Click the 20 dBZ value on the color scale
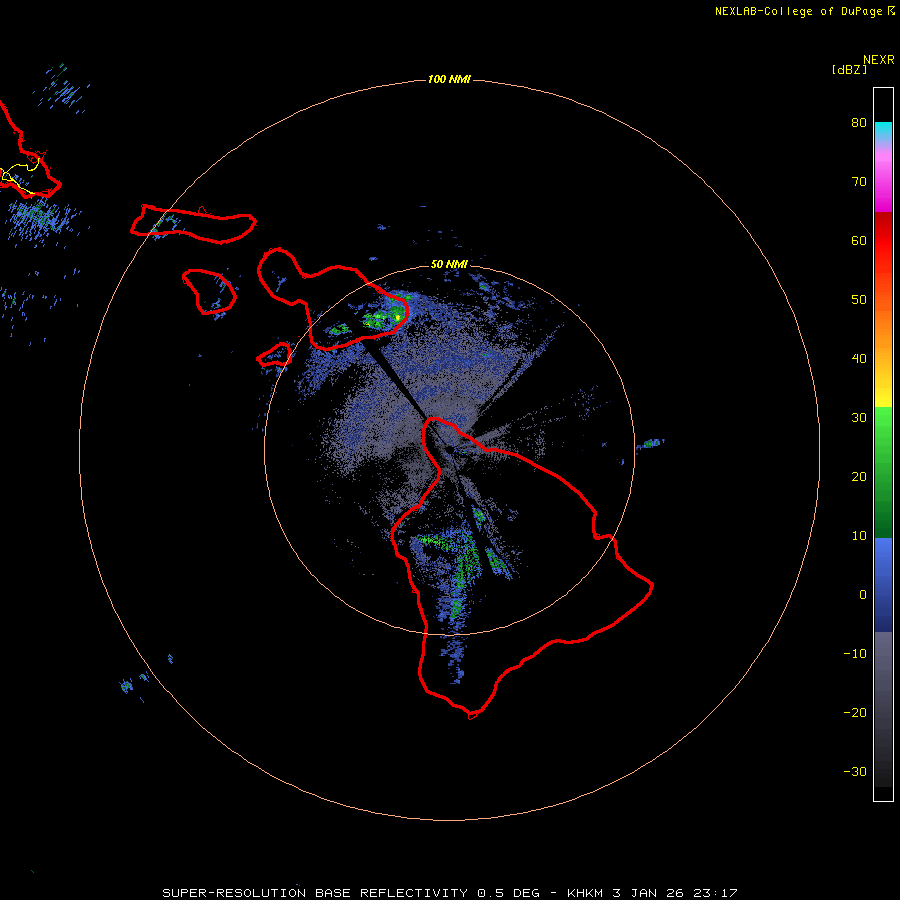900x900 pixels. pyautogui.click(x=859, y=476)
